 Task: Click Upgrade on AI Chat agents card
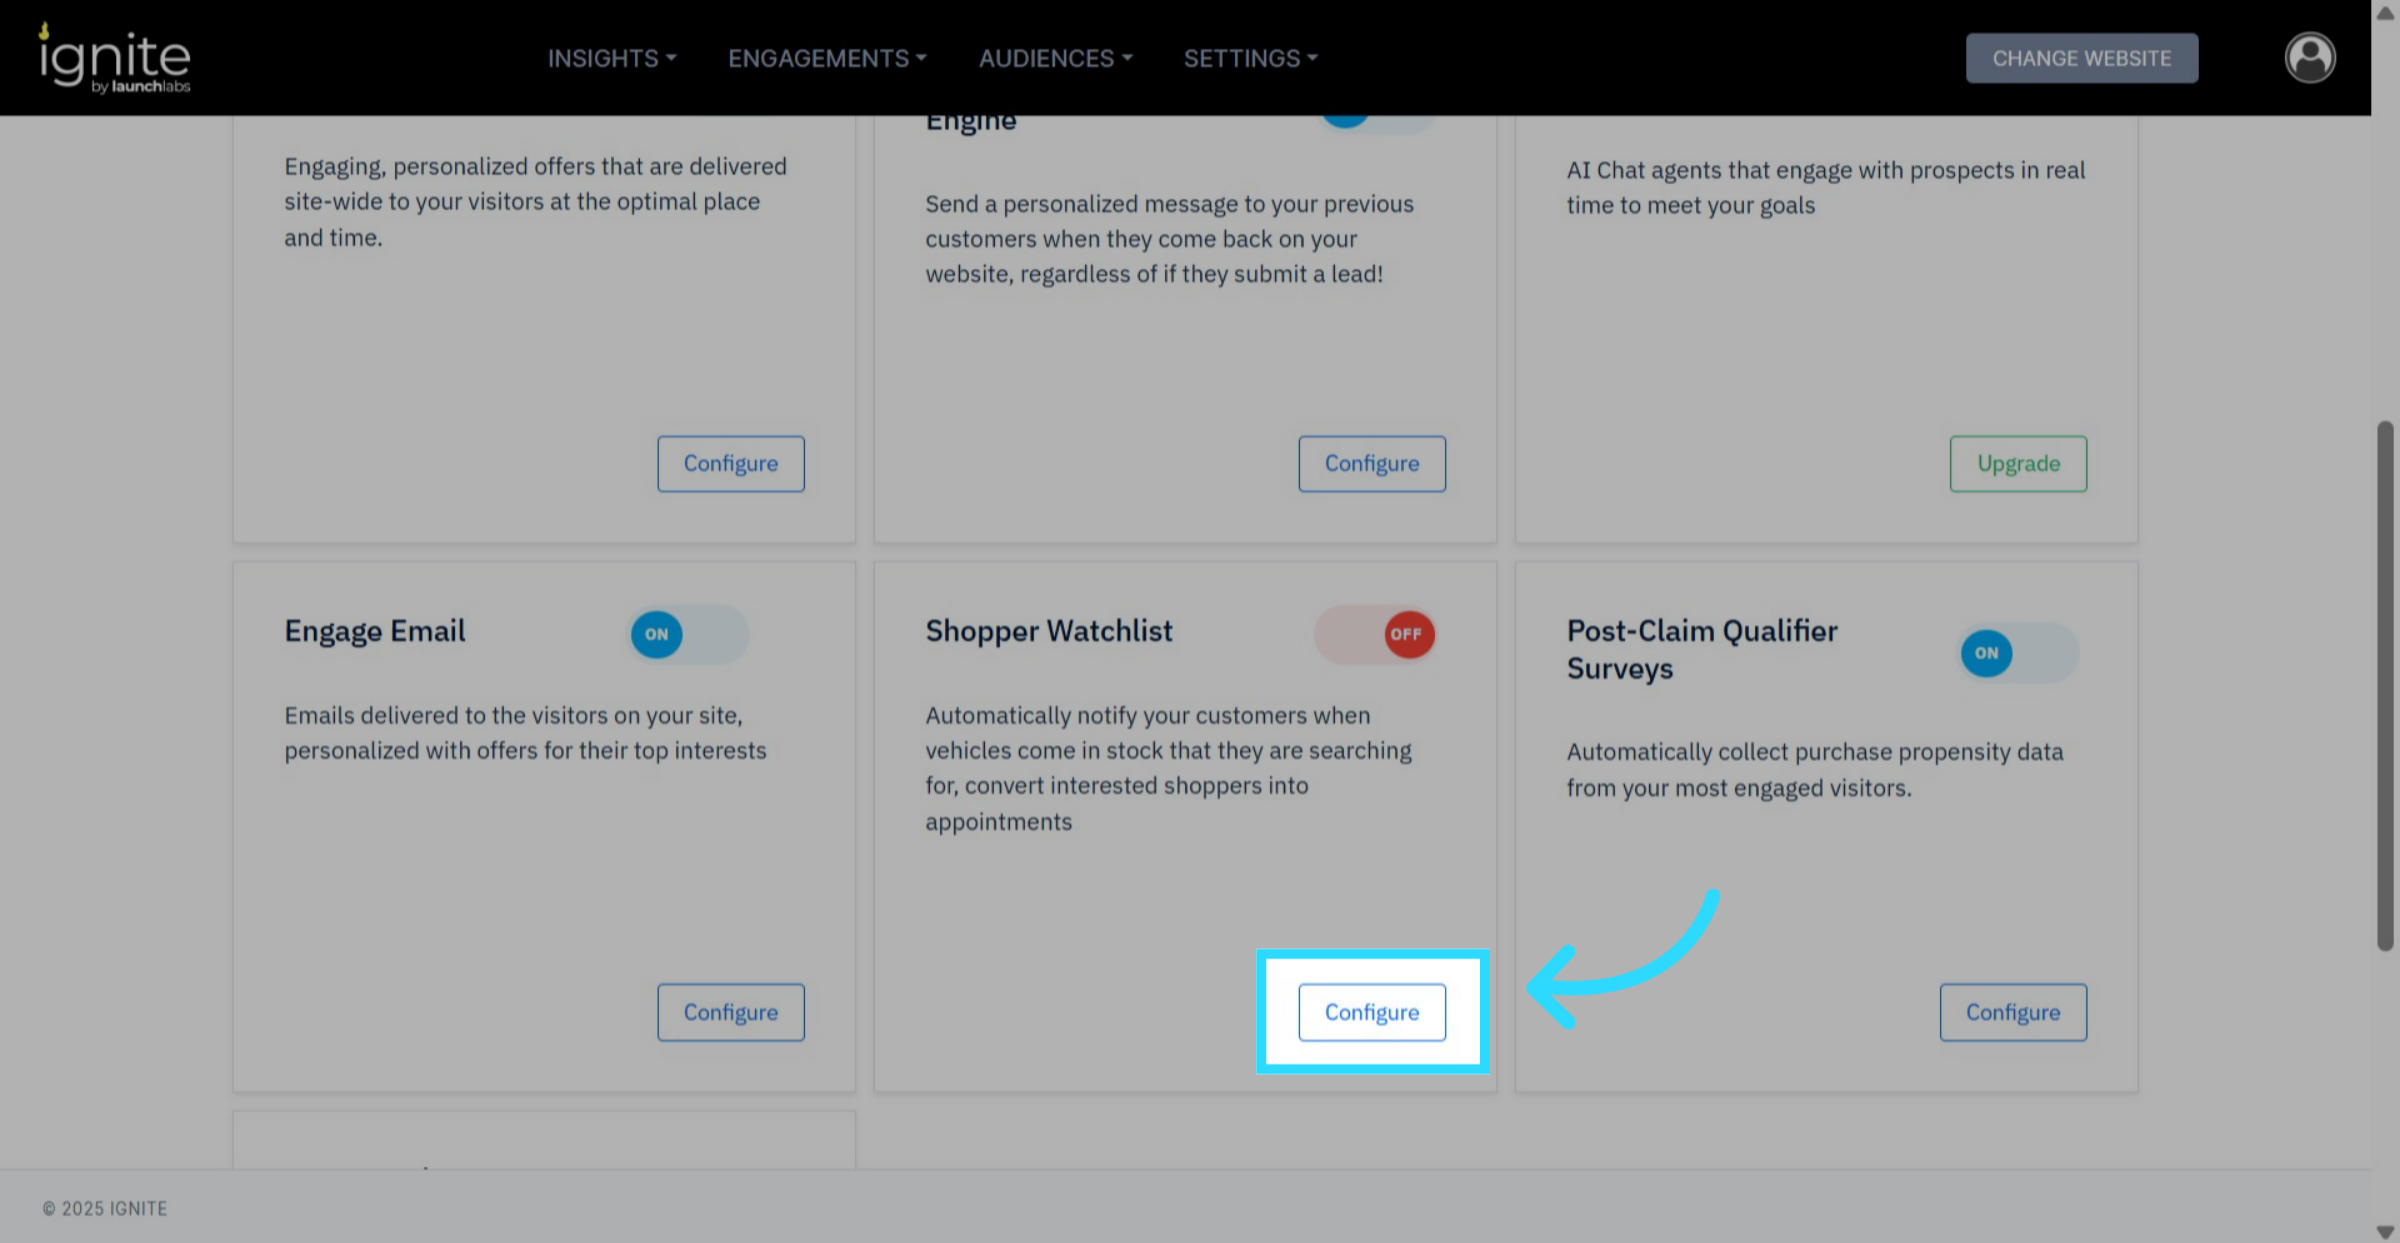[x=2017, y=463]
